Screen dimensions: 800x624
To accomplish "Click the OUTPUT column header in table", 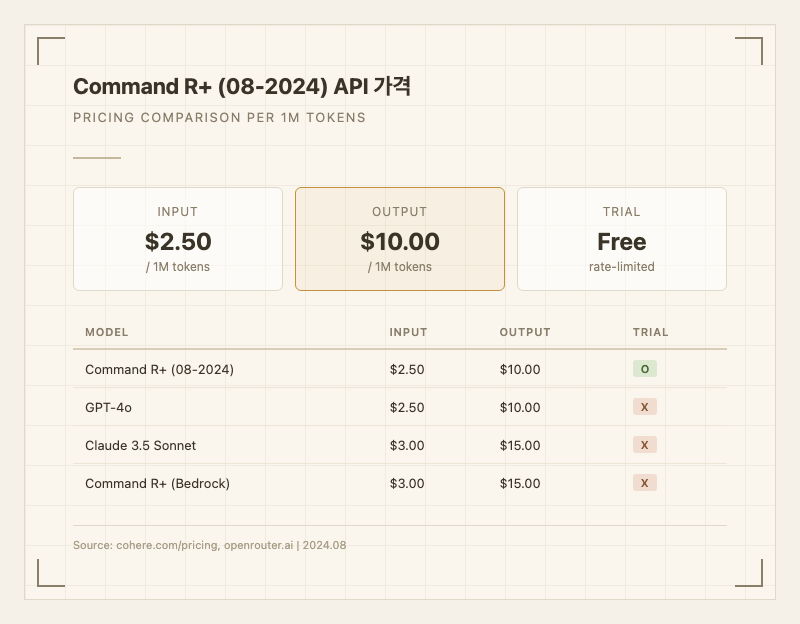I will coord(525,332).
